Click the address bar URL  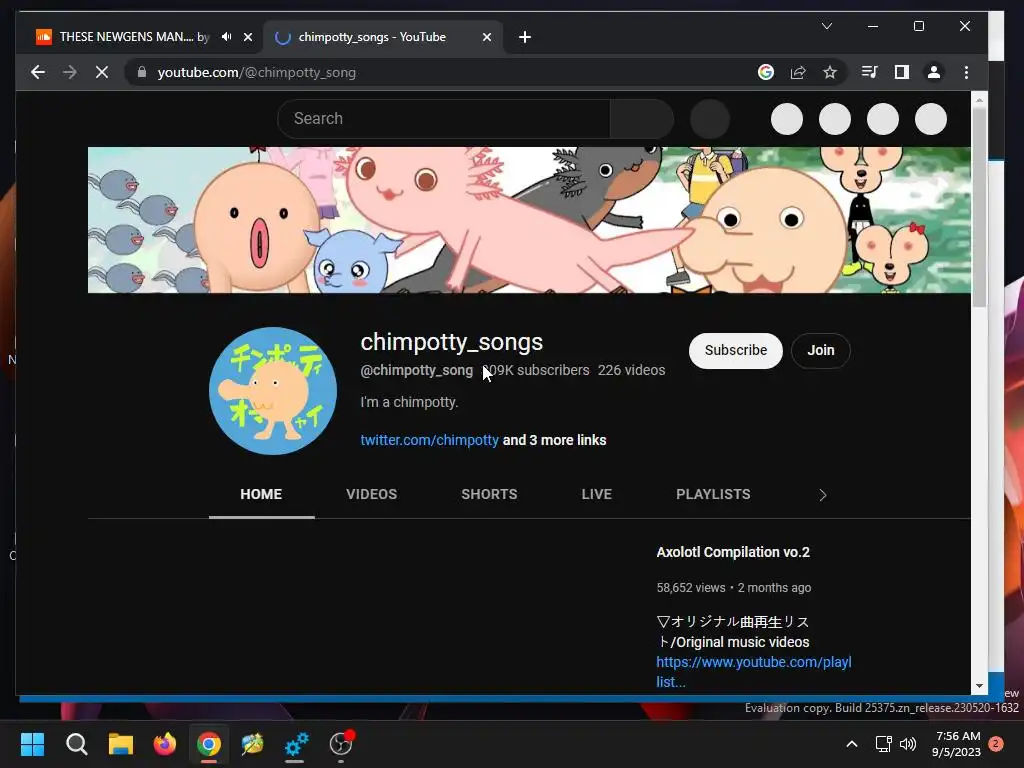(x=256, y=72)
